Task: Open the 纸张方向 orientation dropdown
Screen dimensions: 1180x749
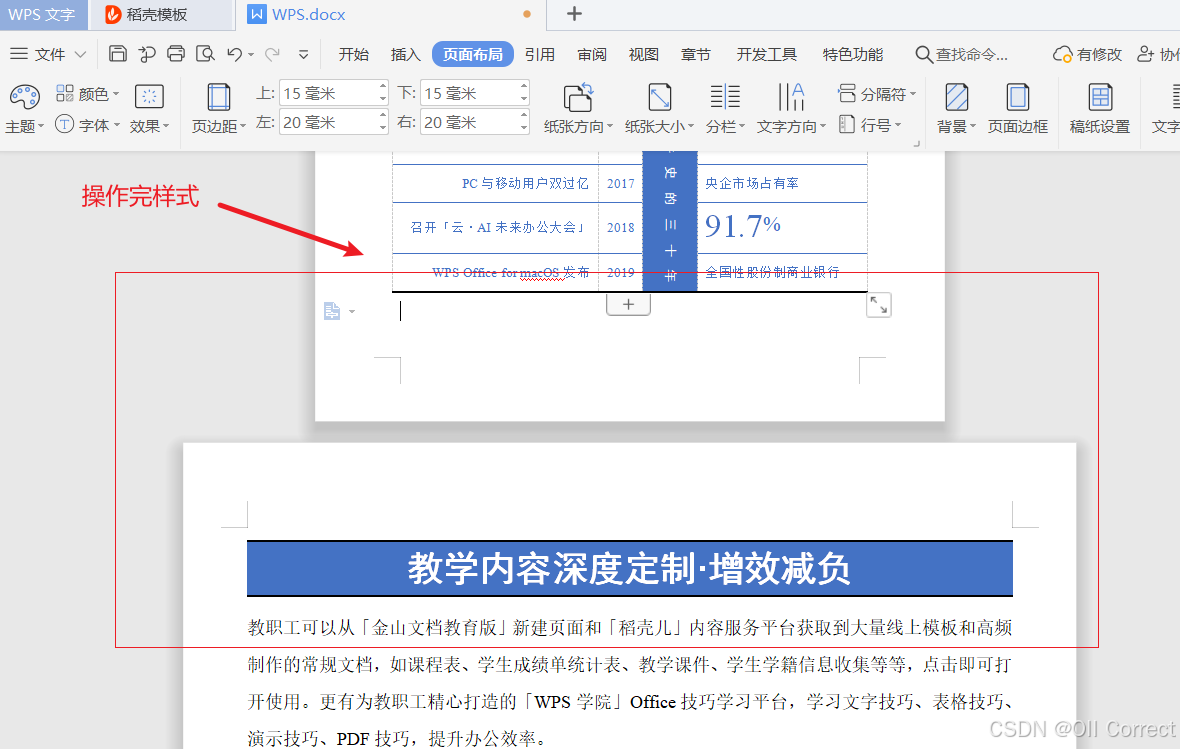Action: pos(578,108)
